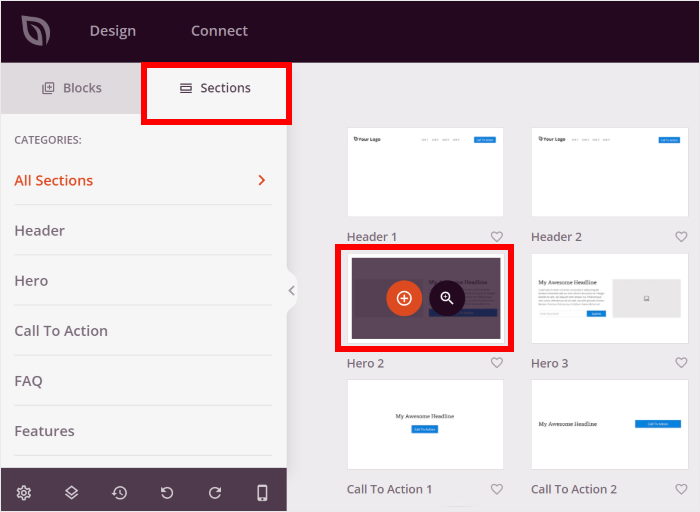Select the Header 1 section thumbnail
The image size is (700, 512).
[425, 172]
